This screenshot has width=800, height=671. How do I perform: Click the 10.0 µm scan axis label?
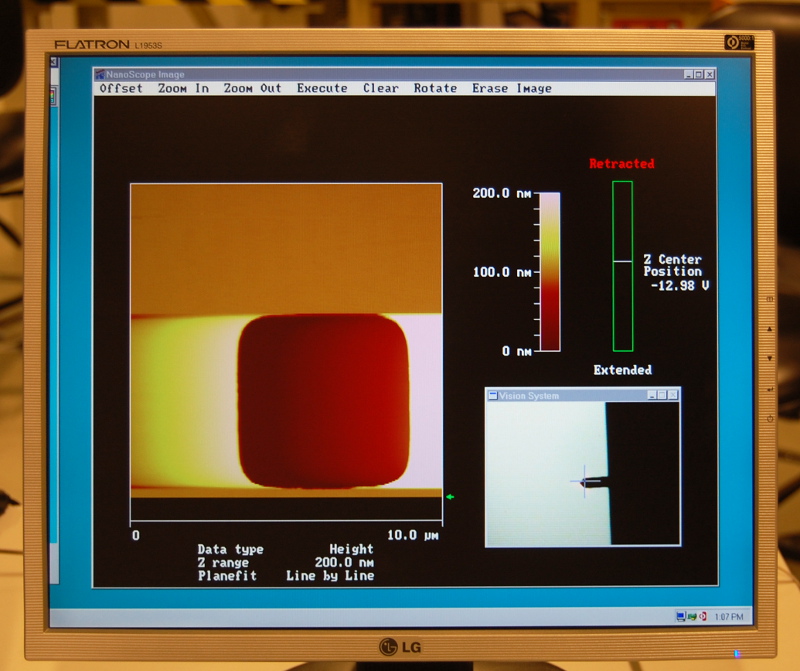coord(413,535)
